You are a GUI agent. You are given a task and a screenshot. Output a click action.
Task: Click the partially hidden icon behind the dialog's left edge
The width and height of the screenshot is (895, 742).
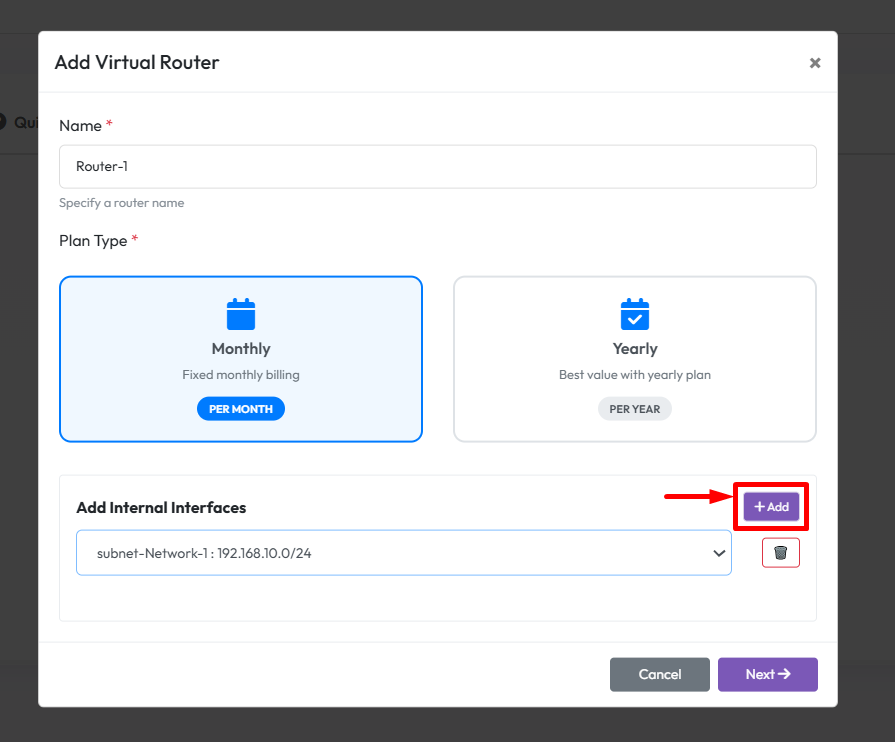pos(3,122)
